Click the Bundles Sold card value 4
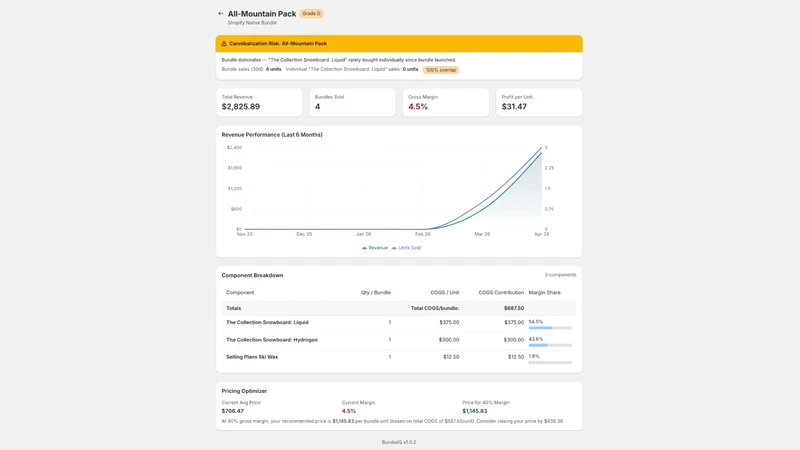 point(317,107)
